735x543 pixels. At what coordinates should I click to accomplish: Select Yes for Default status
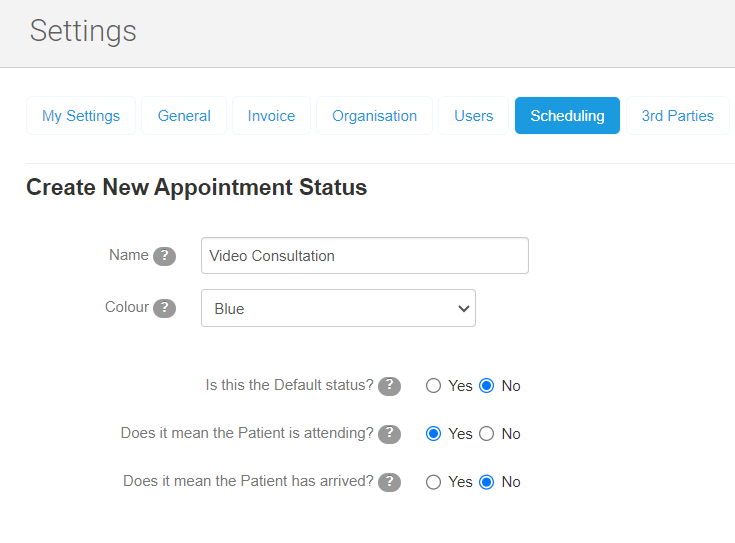tap(433, 386)
